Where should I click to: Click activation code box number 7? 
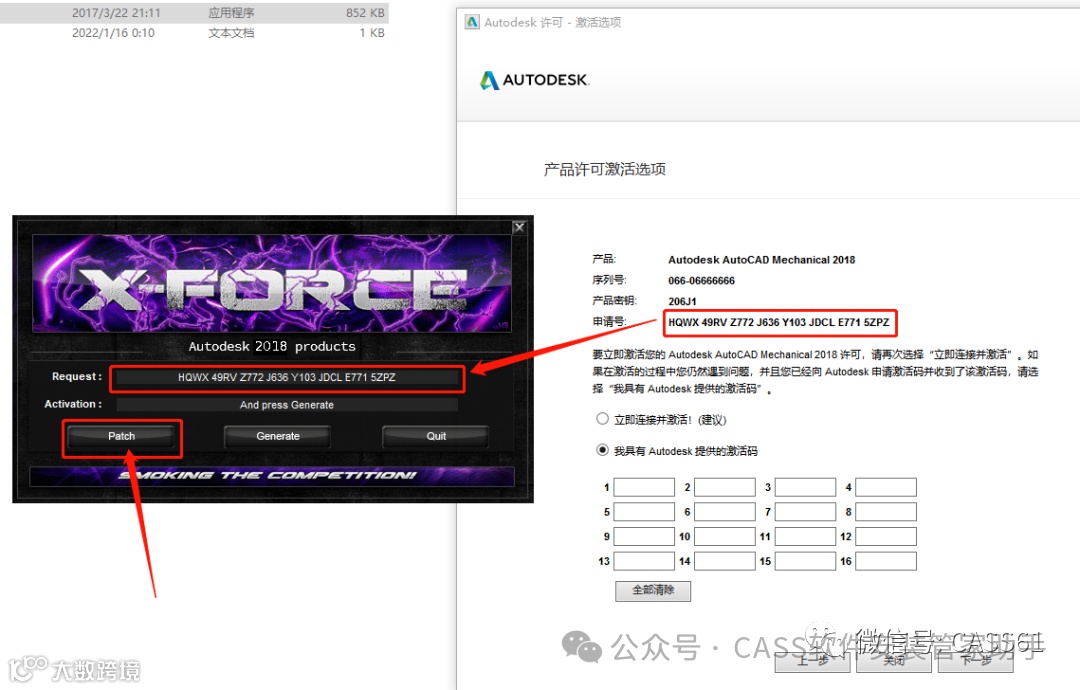[805, 512]
